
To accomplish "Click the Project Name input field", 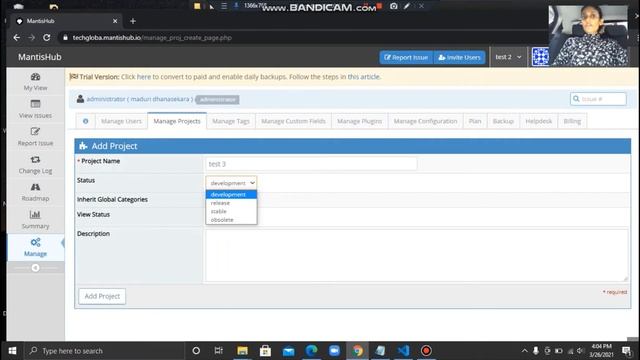I will 311,164.
